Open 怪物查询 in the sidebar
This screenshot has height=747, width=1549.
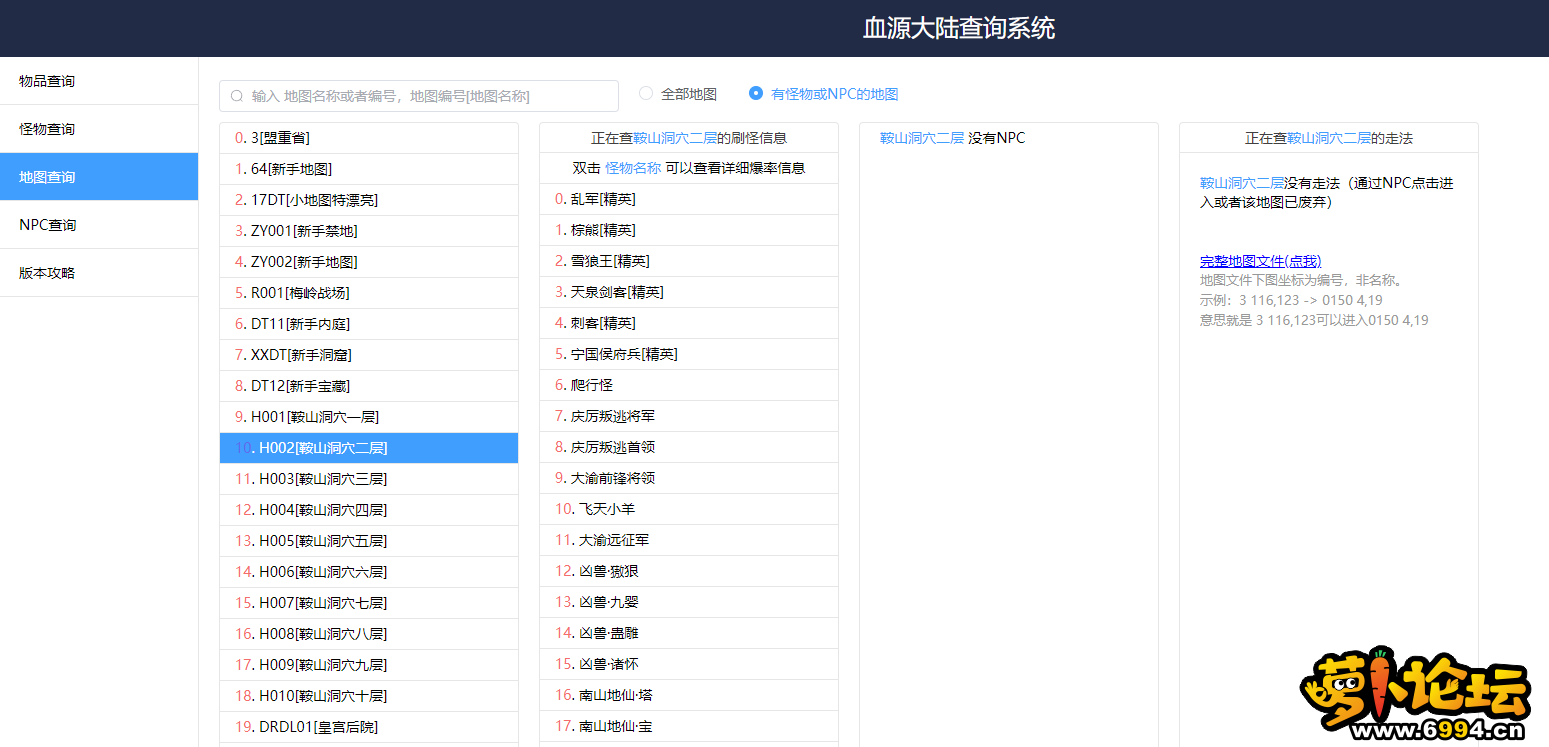[x=99, y=129]
